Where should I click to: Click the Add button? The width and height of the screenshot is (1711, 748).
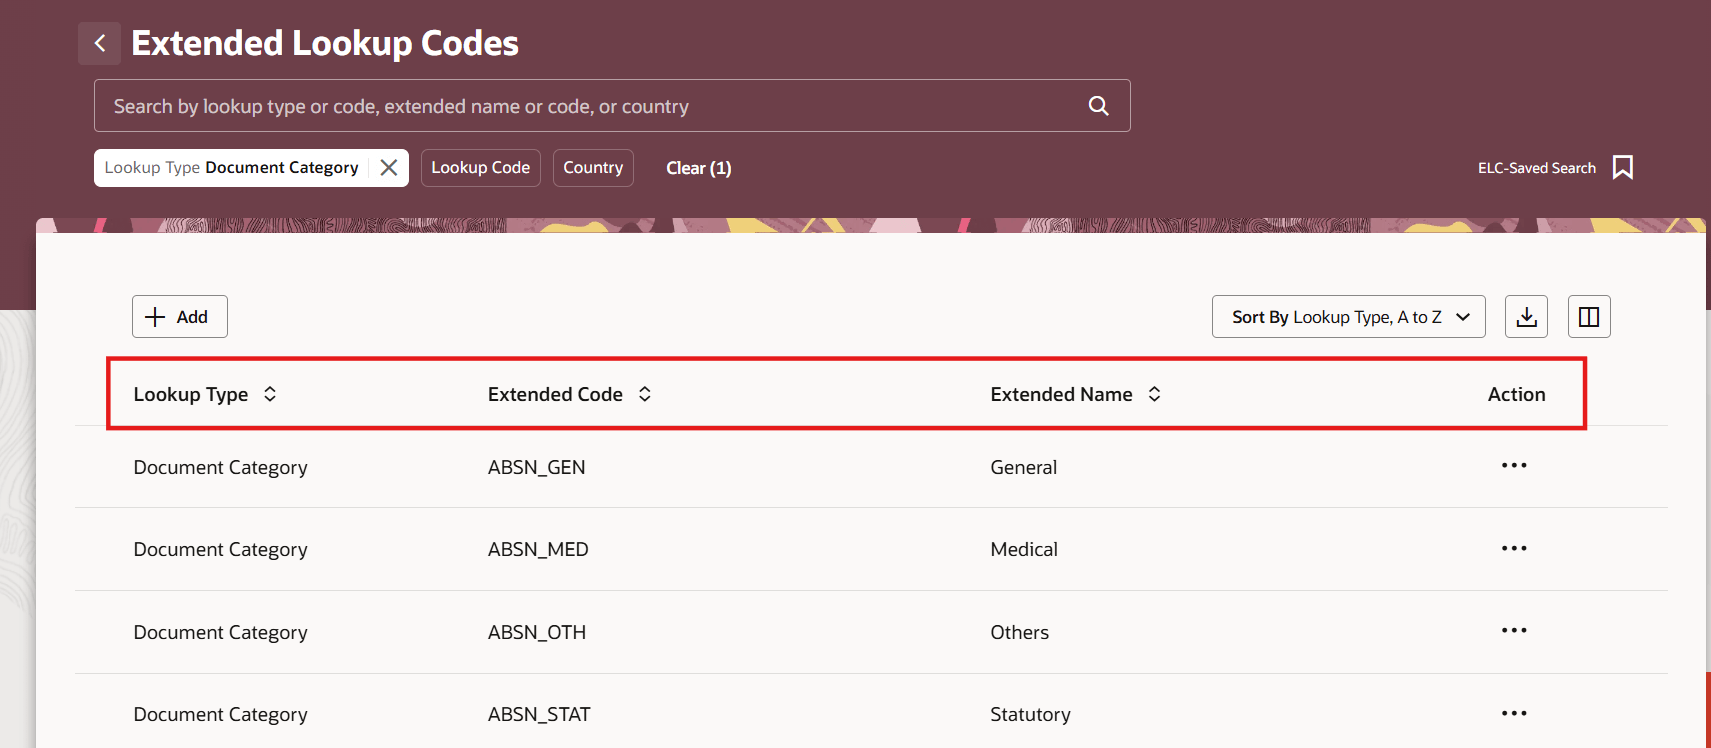pyautogui.click(x=180, y=317)
